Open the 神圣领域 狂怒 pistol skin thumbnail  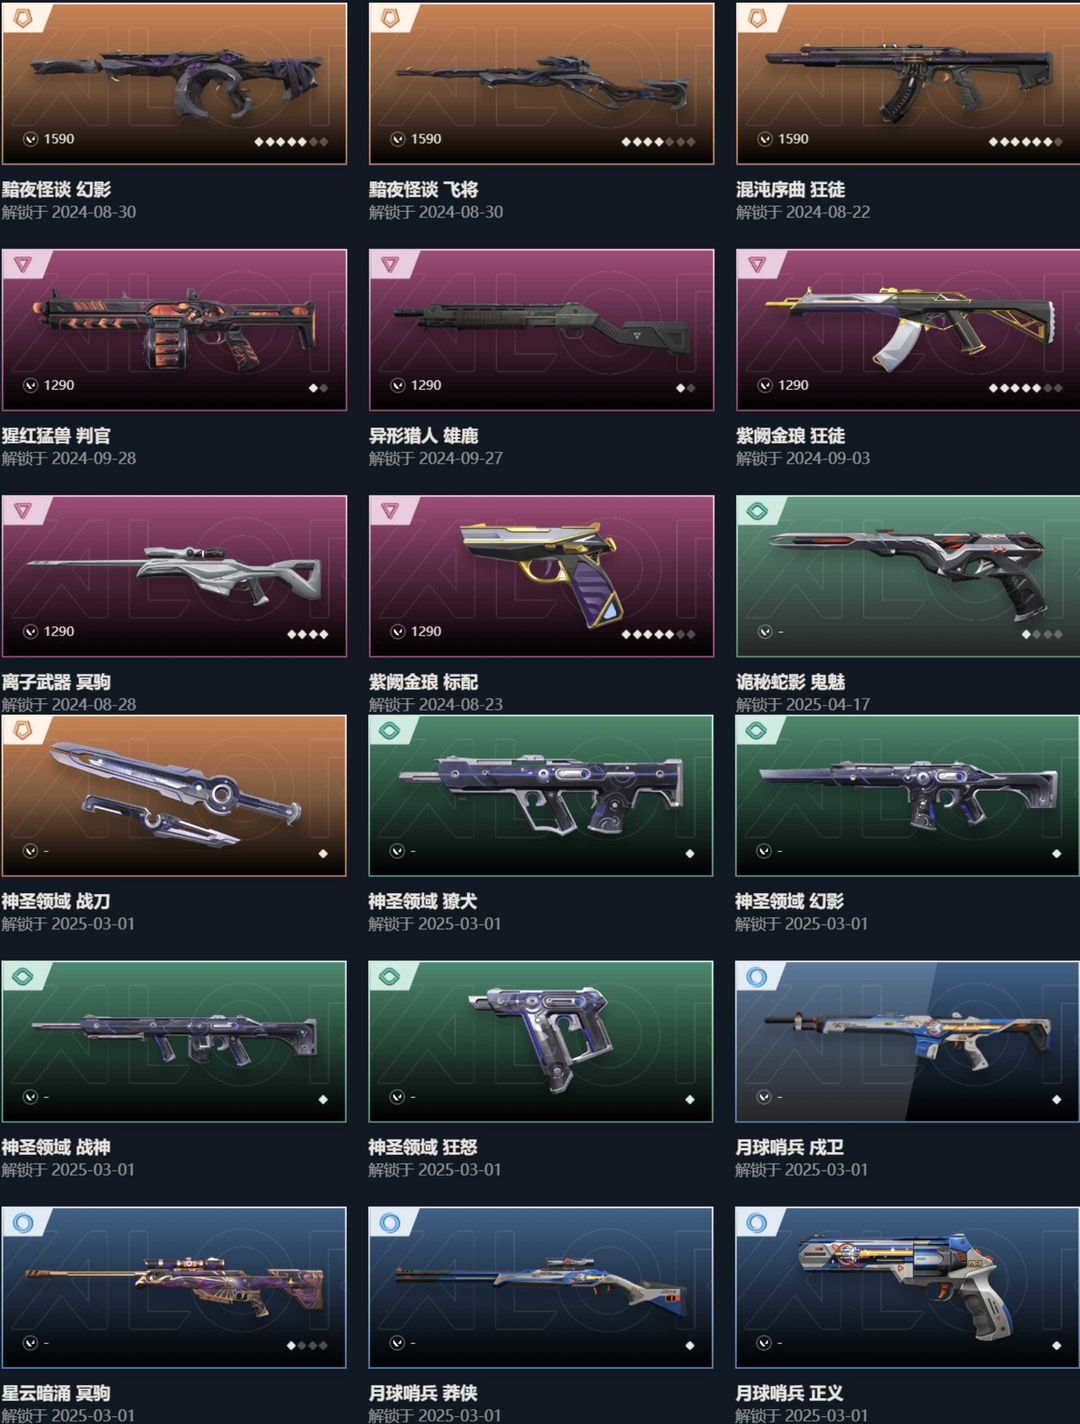[541, 1041]
